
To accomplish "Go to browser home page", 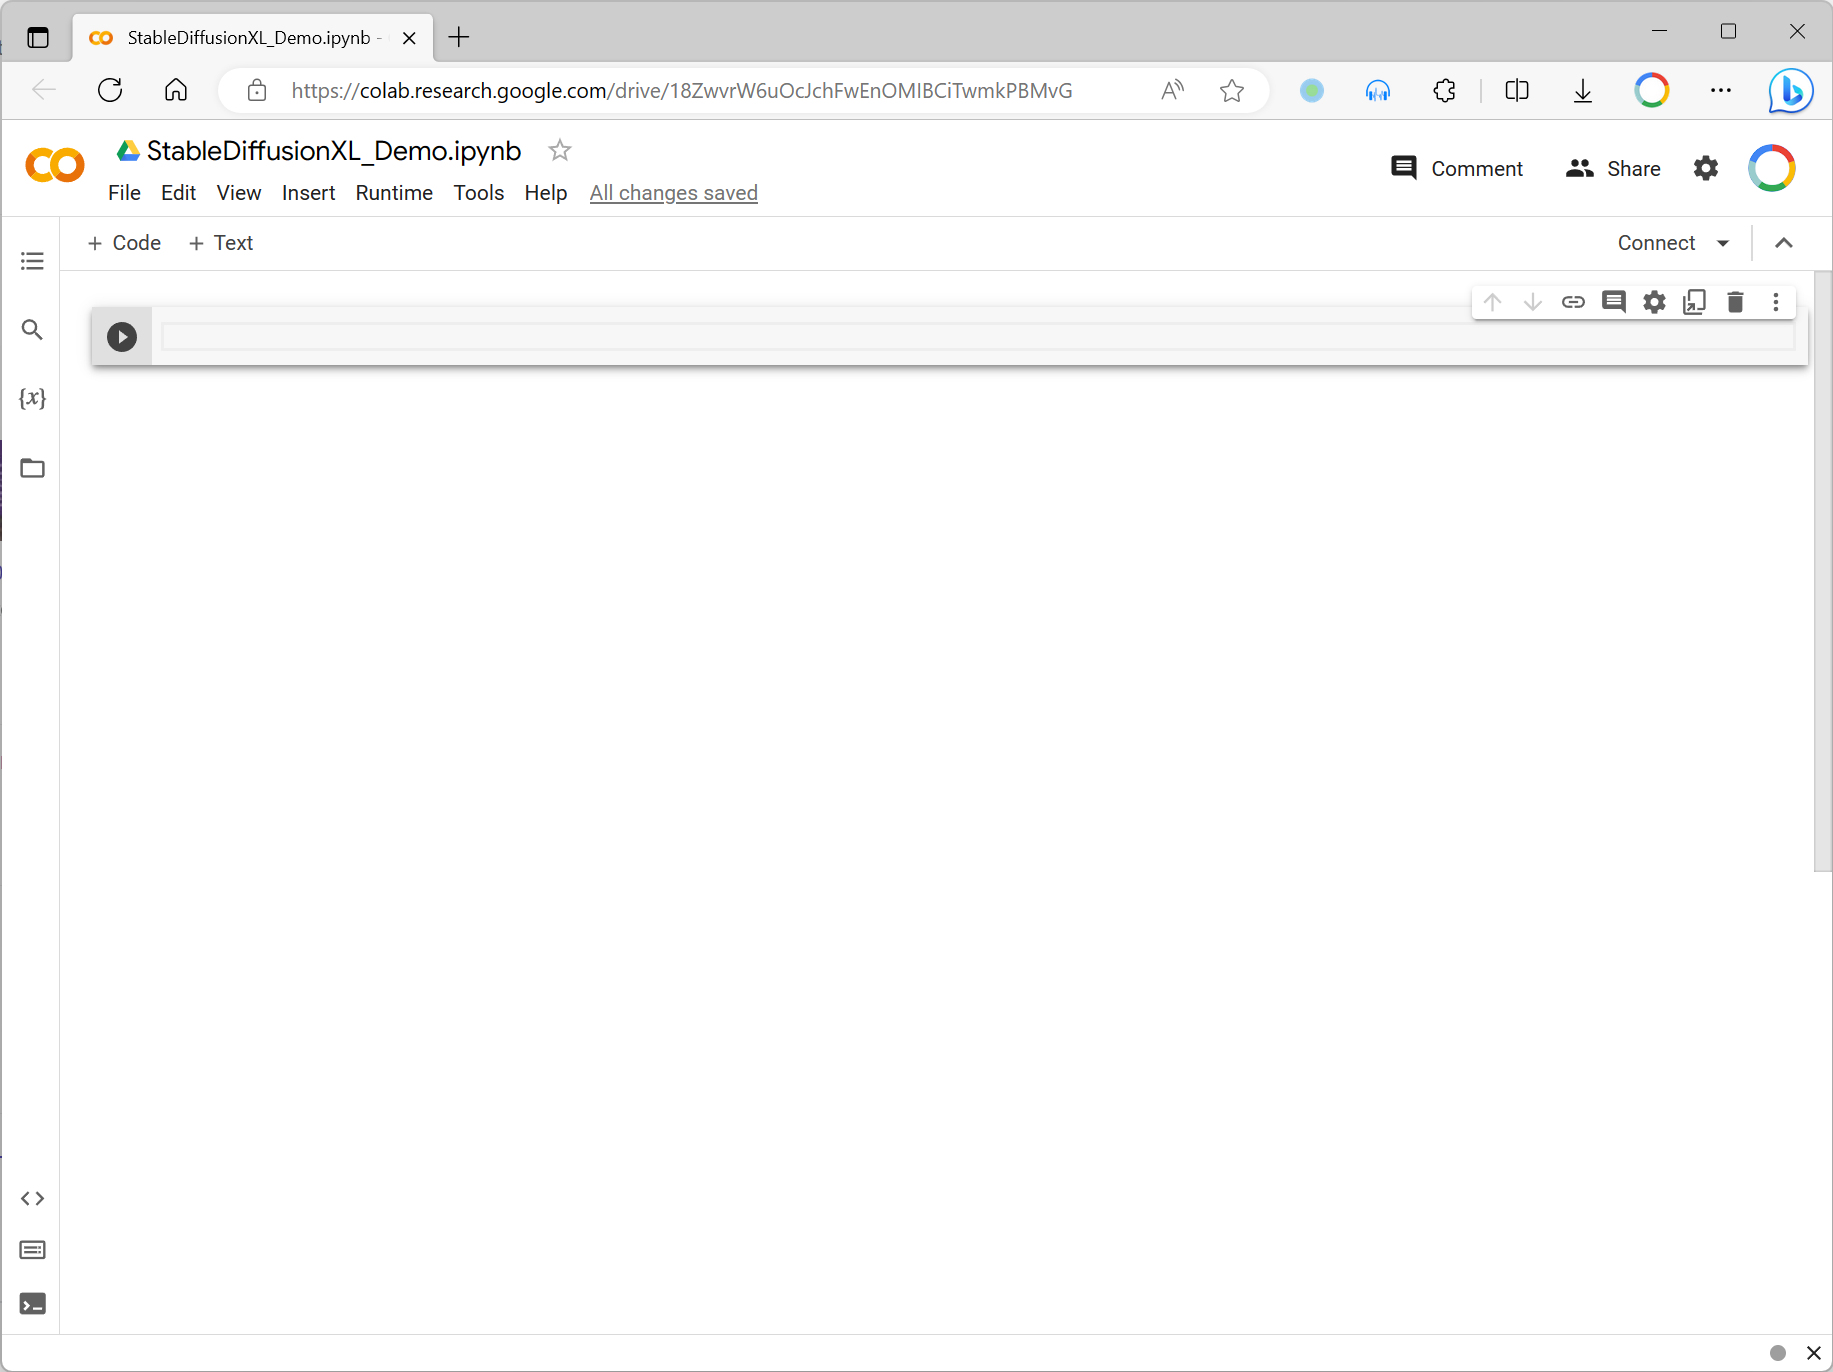I will coord(176,91).
